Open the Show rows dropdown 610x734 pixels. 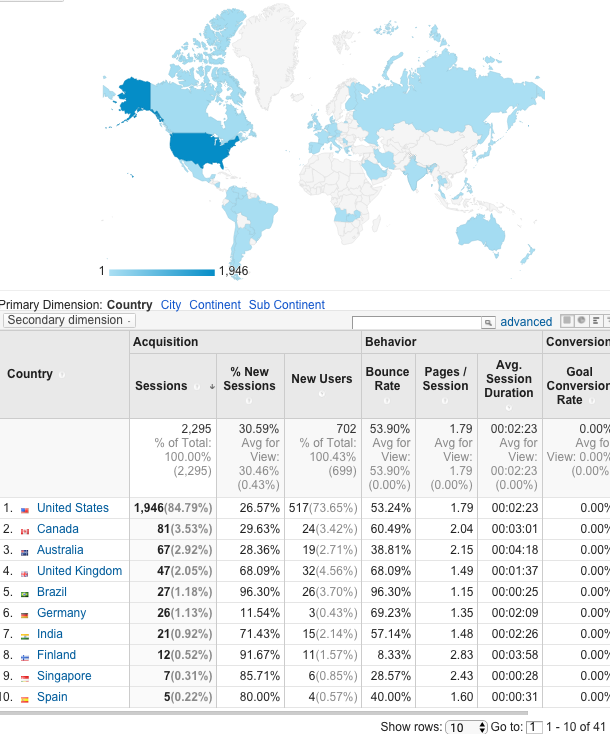pos(466,727)
